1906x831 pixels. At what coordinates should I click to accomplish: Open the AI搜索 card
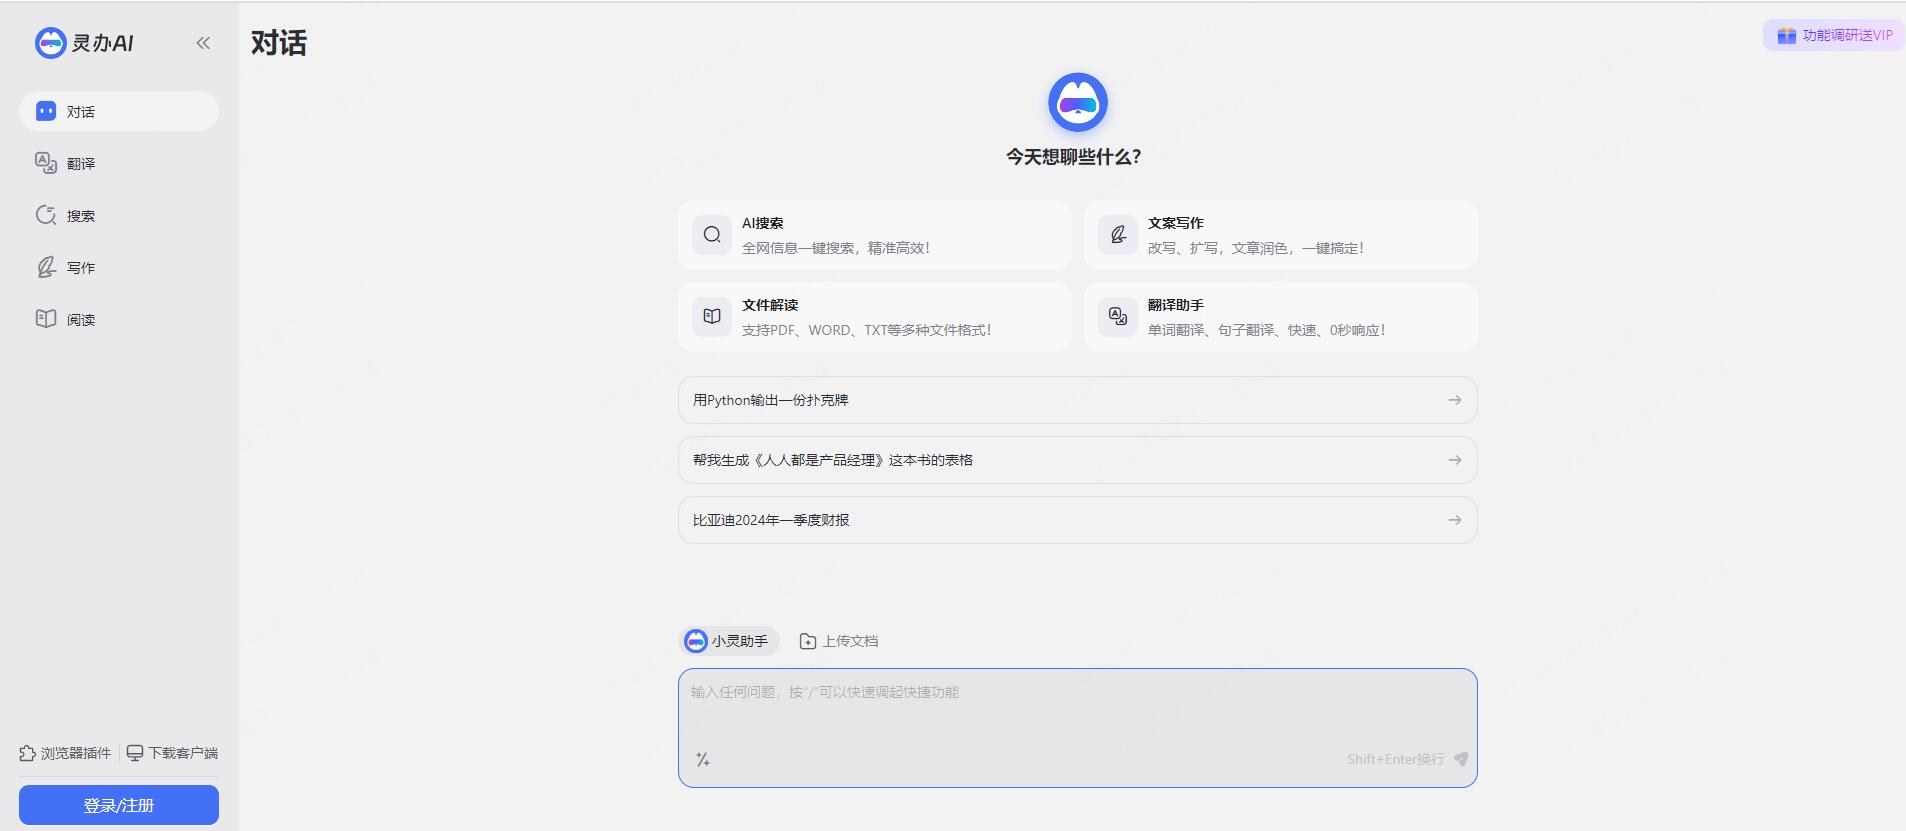[x=874, y=235]
